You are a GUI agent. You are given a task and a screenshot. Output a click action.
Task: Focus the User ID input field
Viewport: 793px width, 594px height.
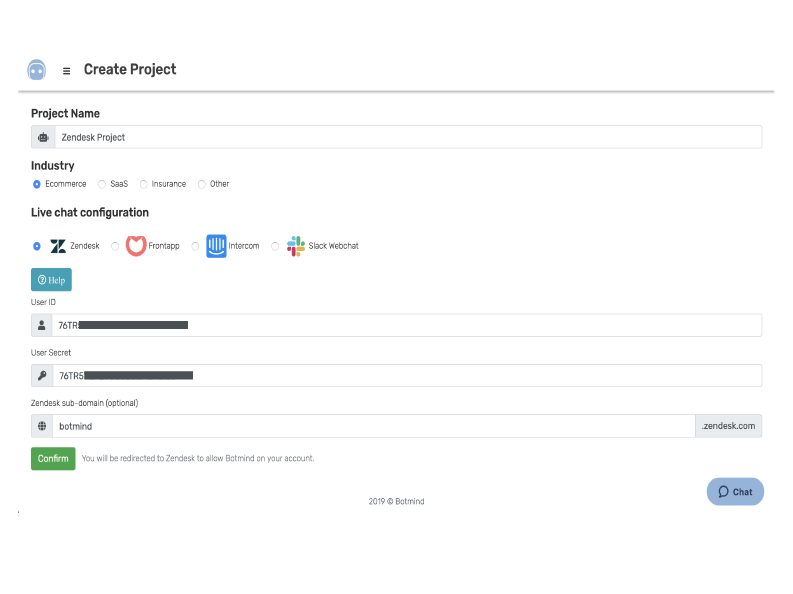tap(407, 325)
